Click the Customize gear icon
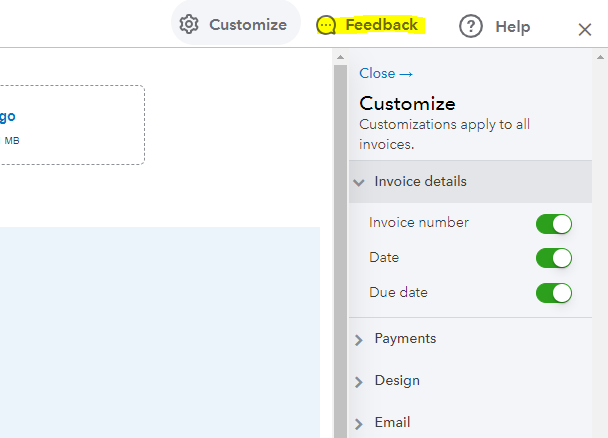This screenshot has height=438, width=608. 188,24
